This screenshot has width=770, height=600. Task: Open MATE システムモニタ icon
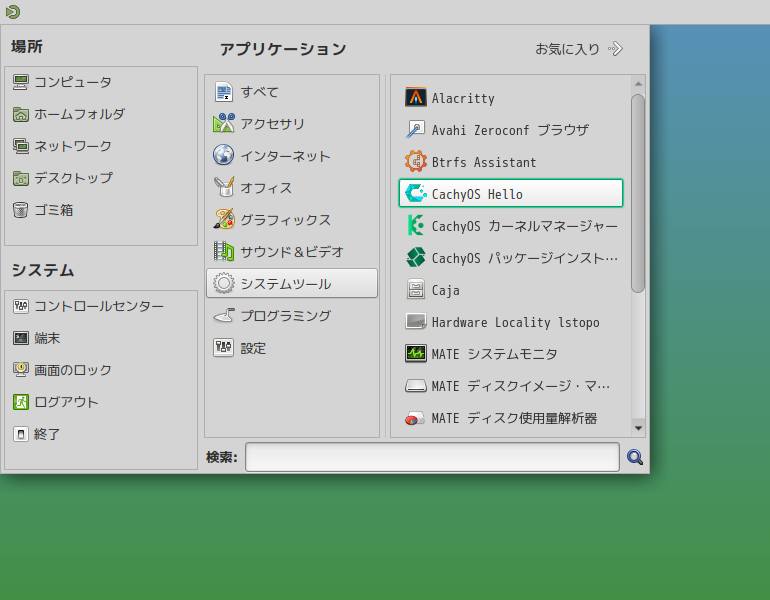[415, 354]
